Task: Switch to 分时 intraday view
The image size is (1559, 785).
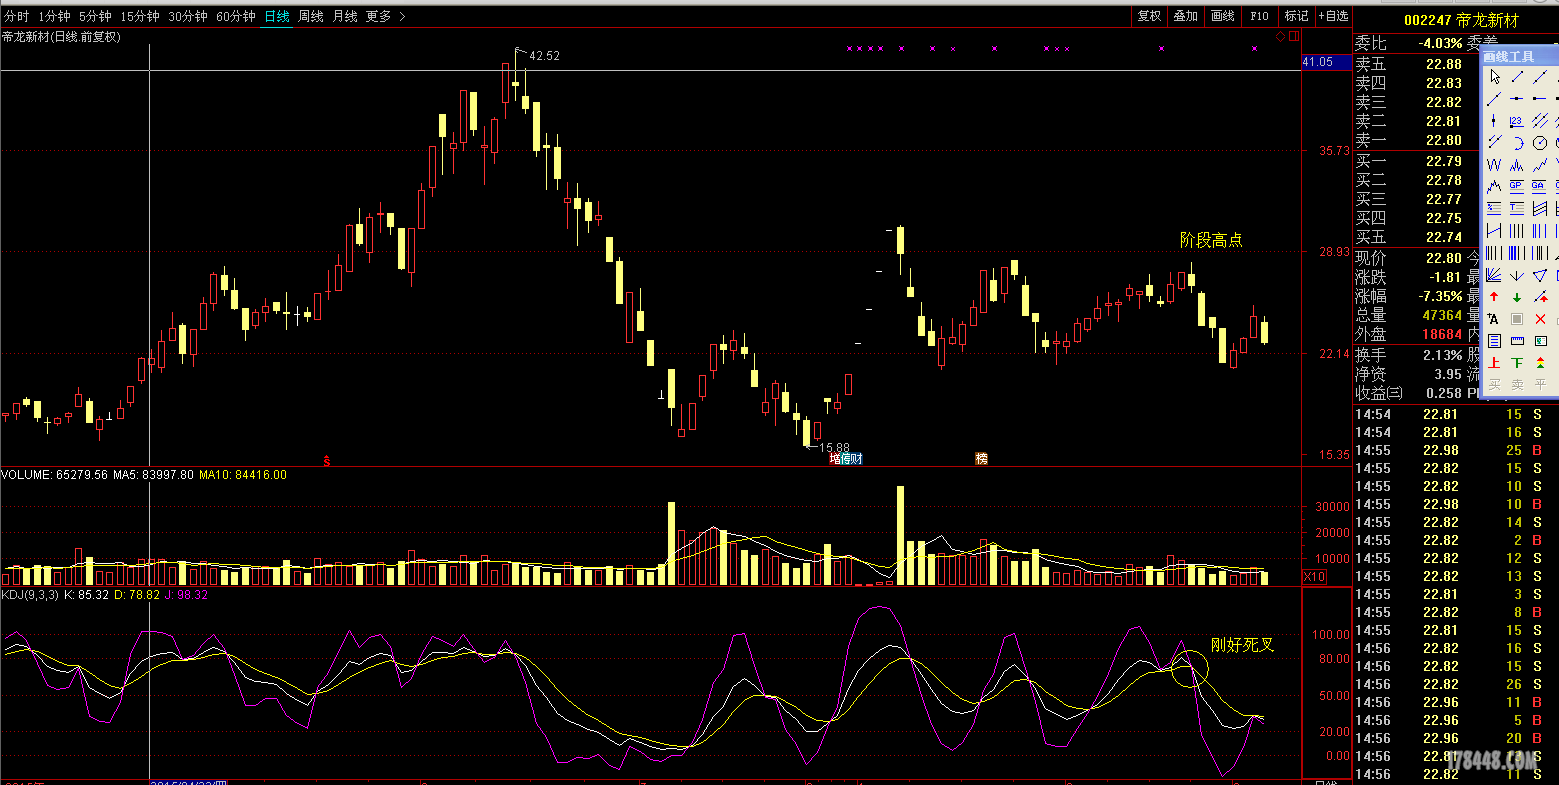Action: pos(16,16)
